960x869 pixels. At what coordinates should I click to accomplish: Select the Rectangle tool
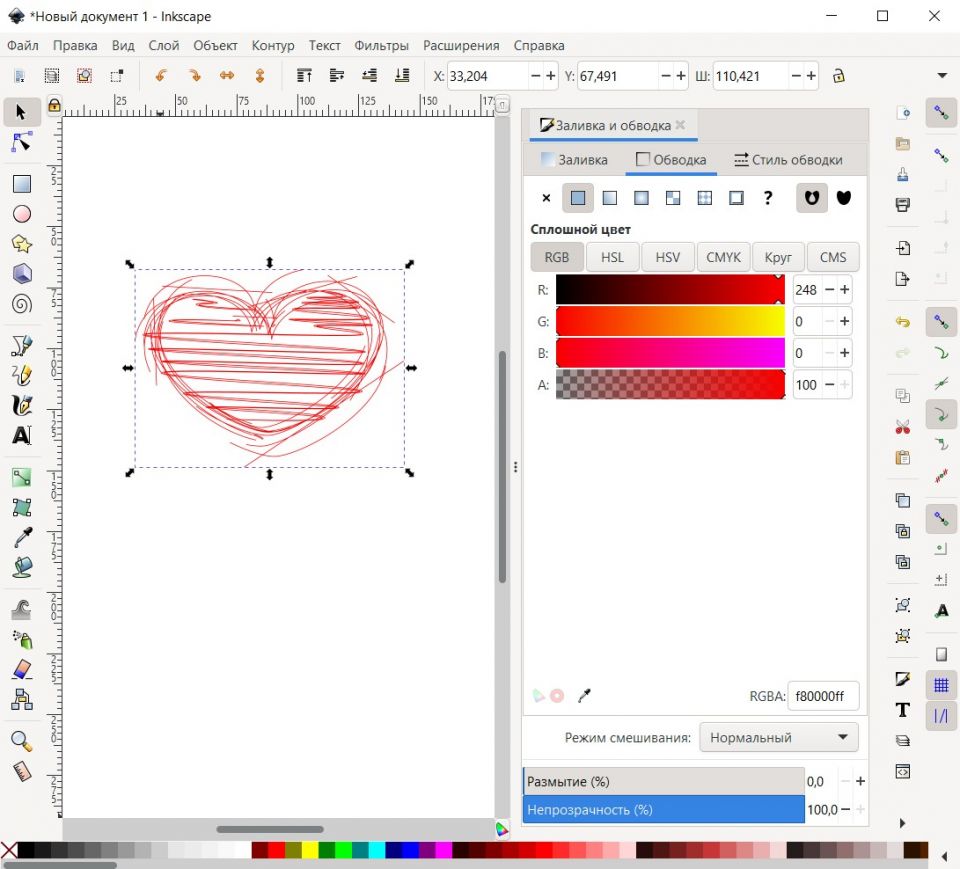coord(21,184)
